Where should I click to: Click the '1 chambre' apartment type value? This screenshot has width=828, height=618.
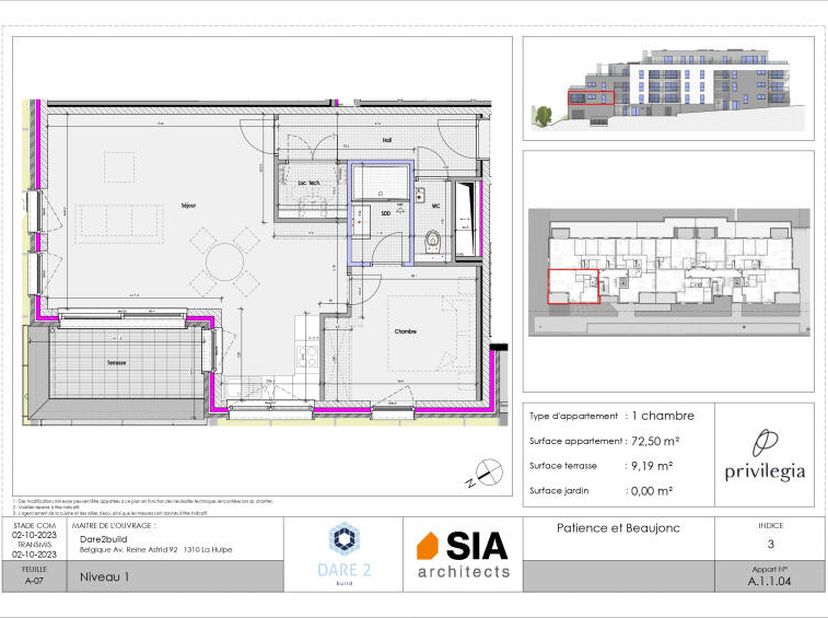[x=663, y=416]
